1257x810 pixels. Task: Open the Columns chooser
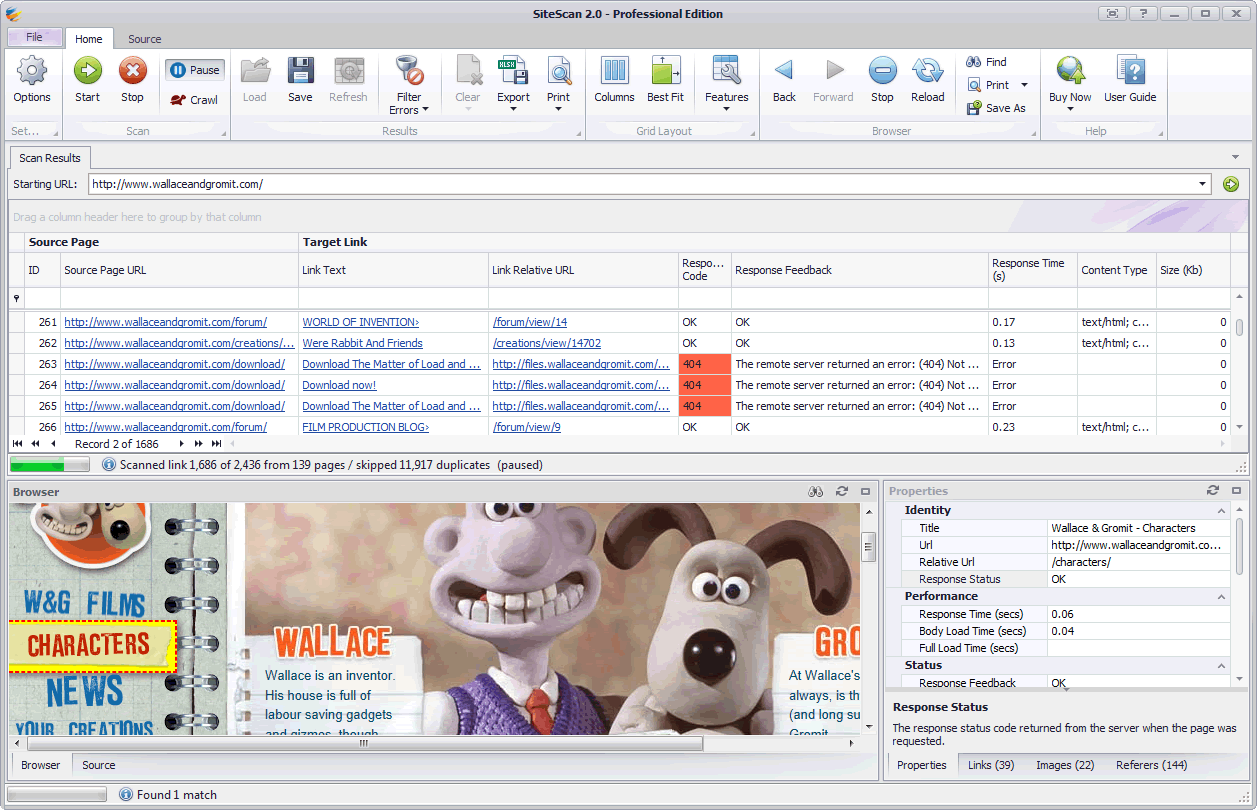(x=614, y=80)
